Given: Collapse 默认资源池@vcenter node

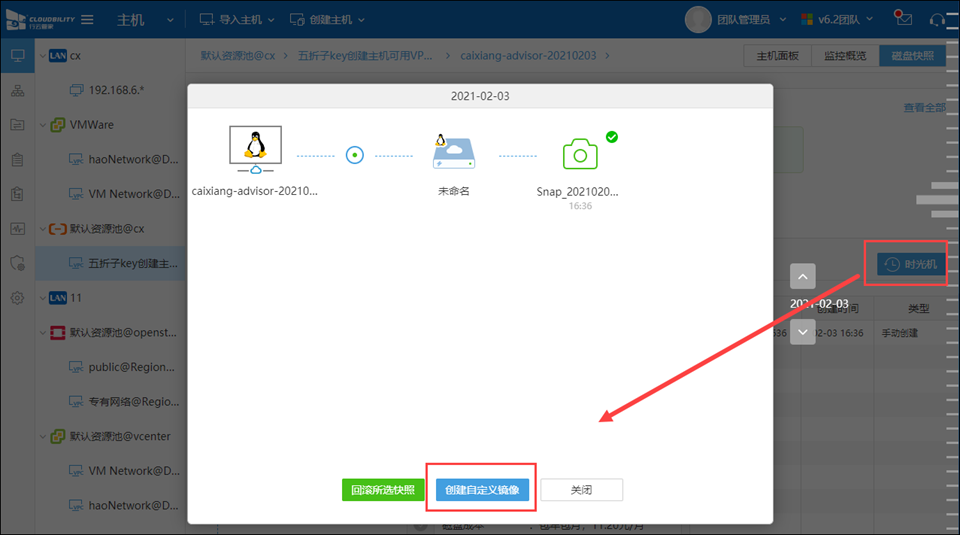Looking at the screenshot, I should (43, 436).
